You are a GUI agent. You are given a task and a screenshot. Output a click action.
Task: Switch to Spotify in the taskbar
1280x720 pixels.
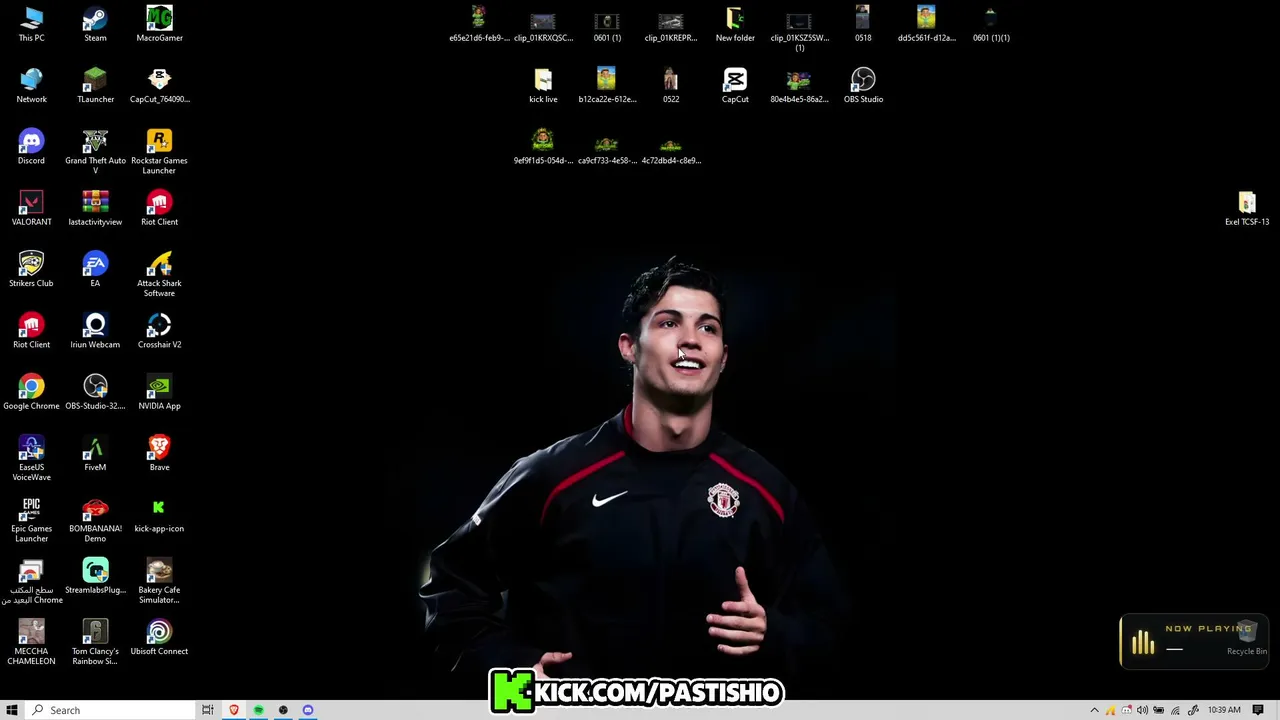click(x=258, y=710)
